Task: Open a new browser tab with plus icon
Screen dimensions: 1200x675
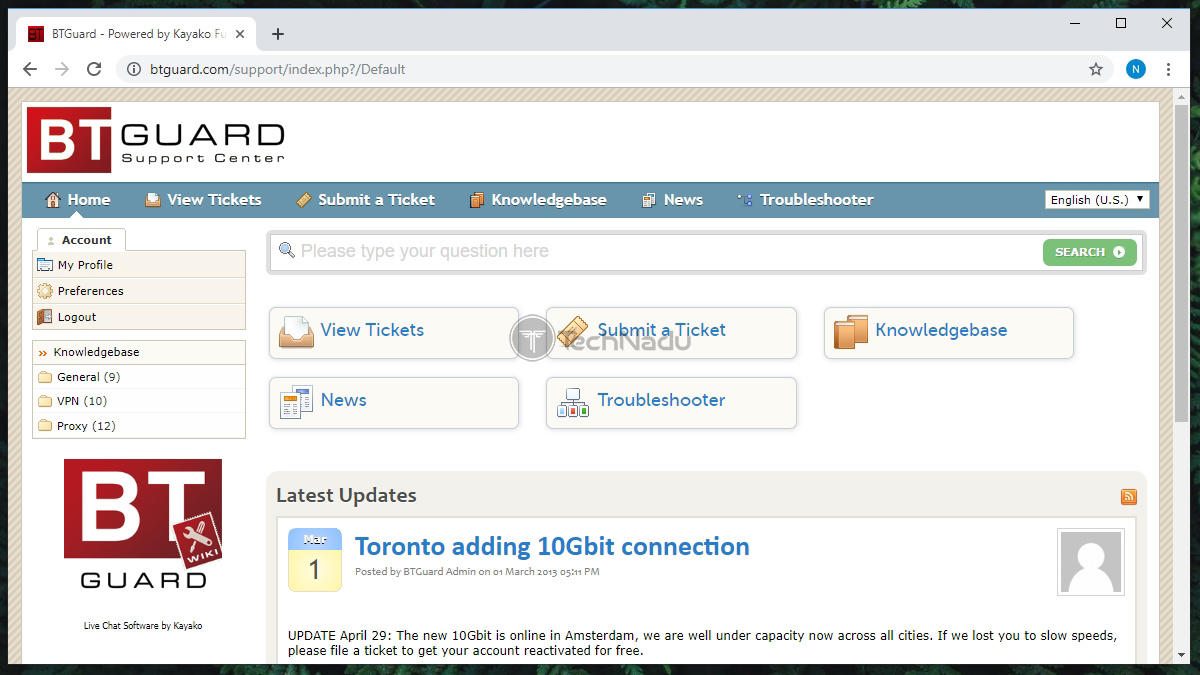Action: (x=278, y=34)
